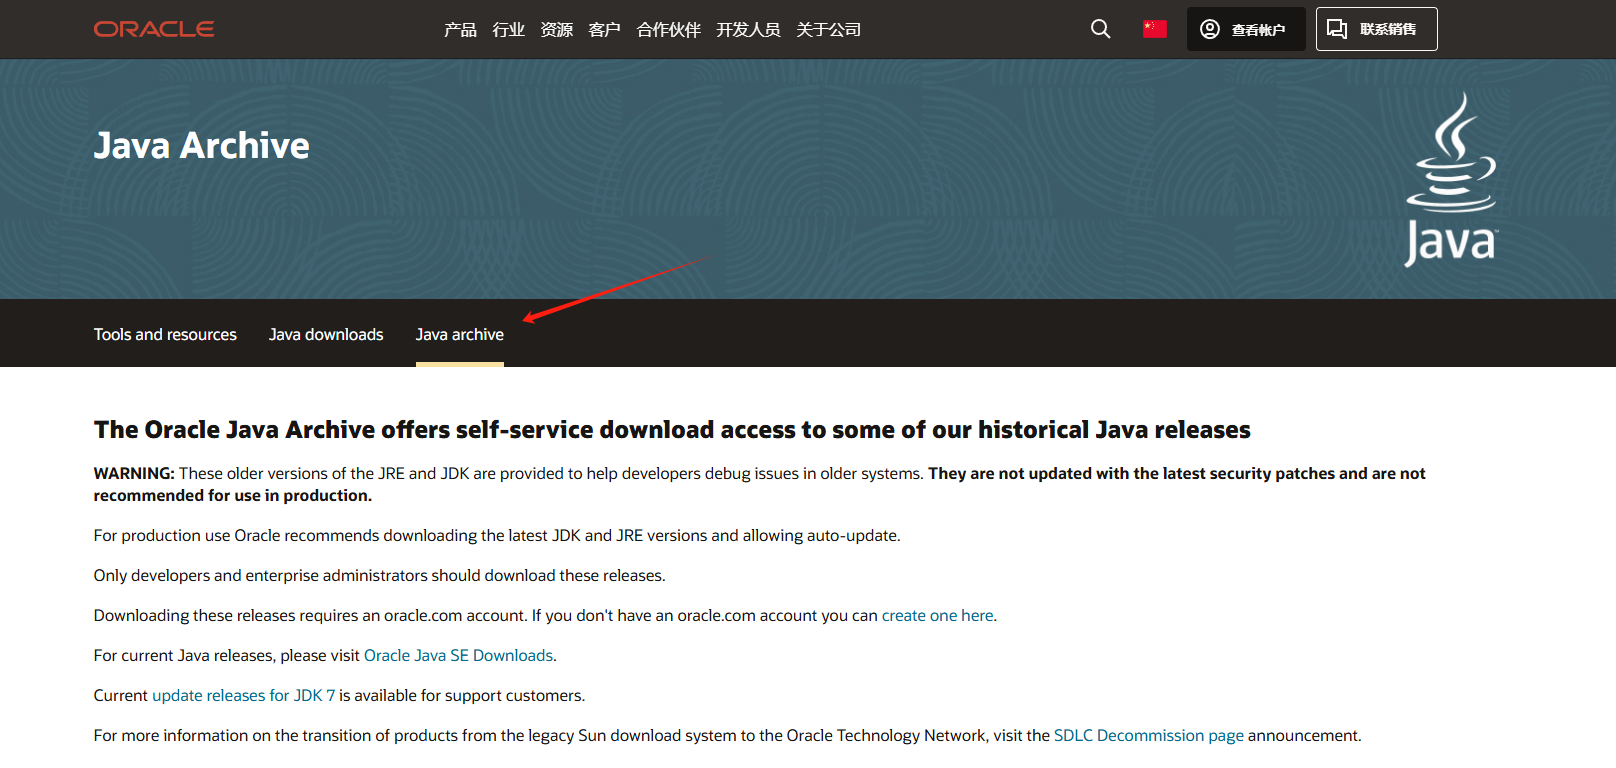Click the Java coffee cup logo
Viewport: 1616px width, 768px height.
click(1450, 180)
